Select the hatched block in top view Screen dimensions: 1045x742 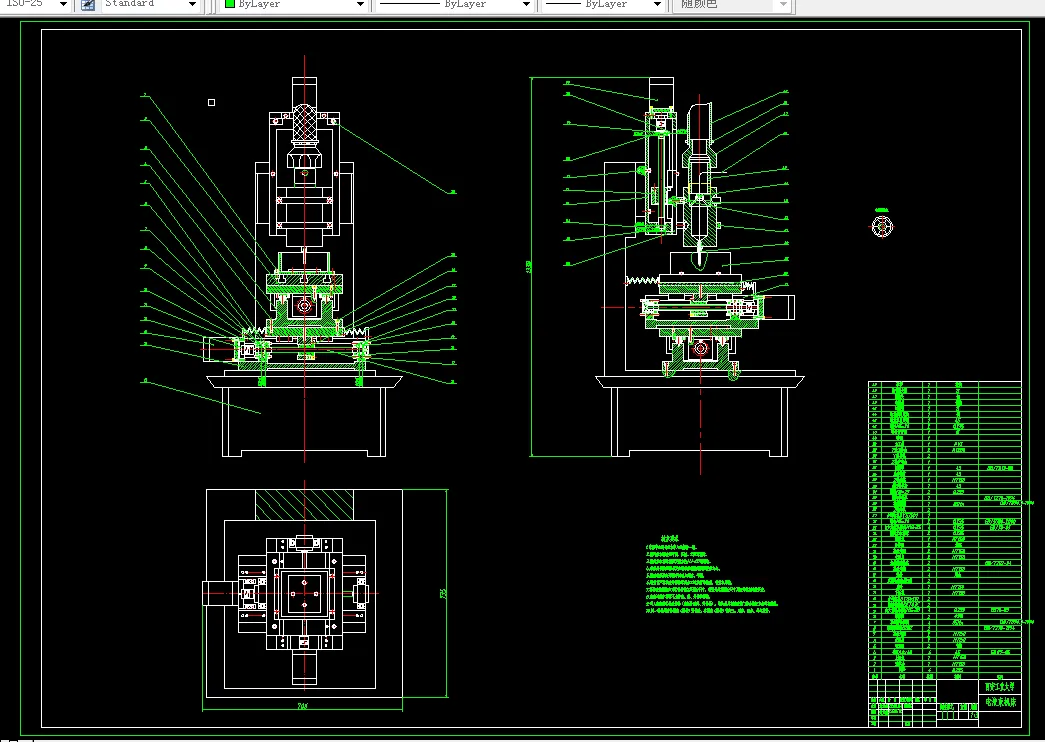(x=305, y=505)
